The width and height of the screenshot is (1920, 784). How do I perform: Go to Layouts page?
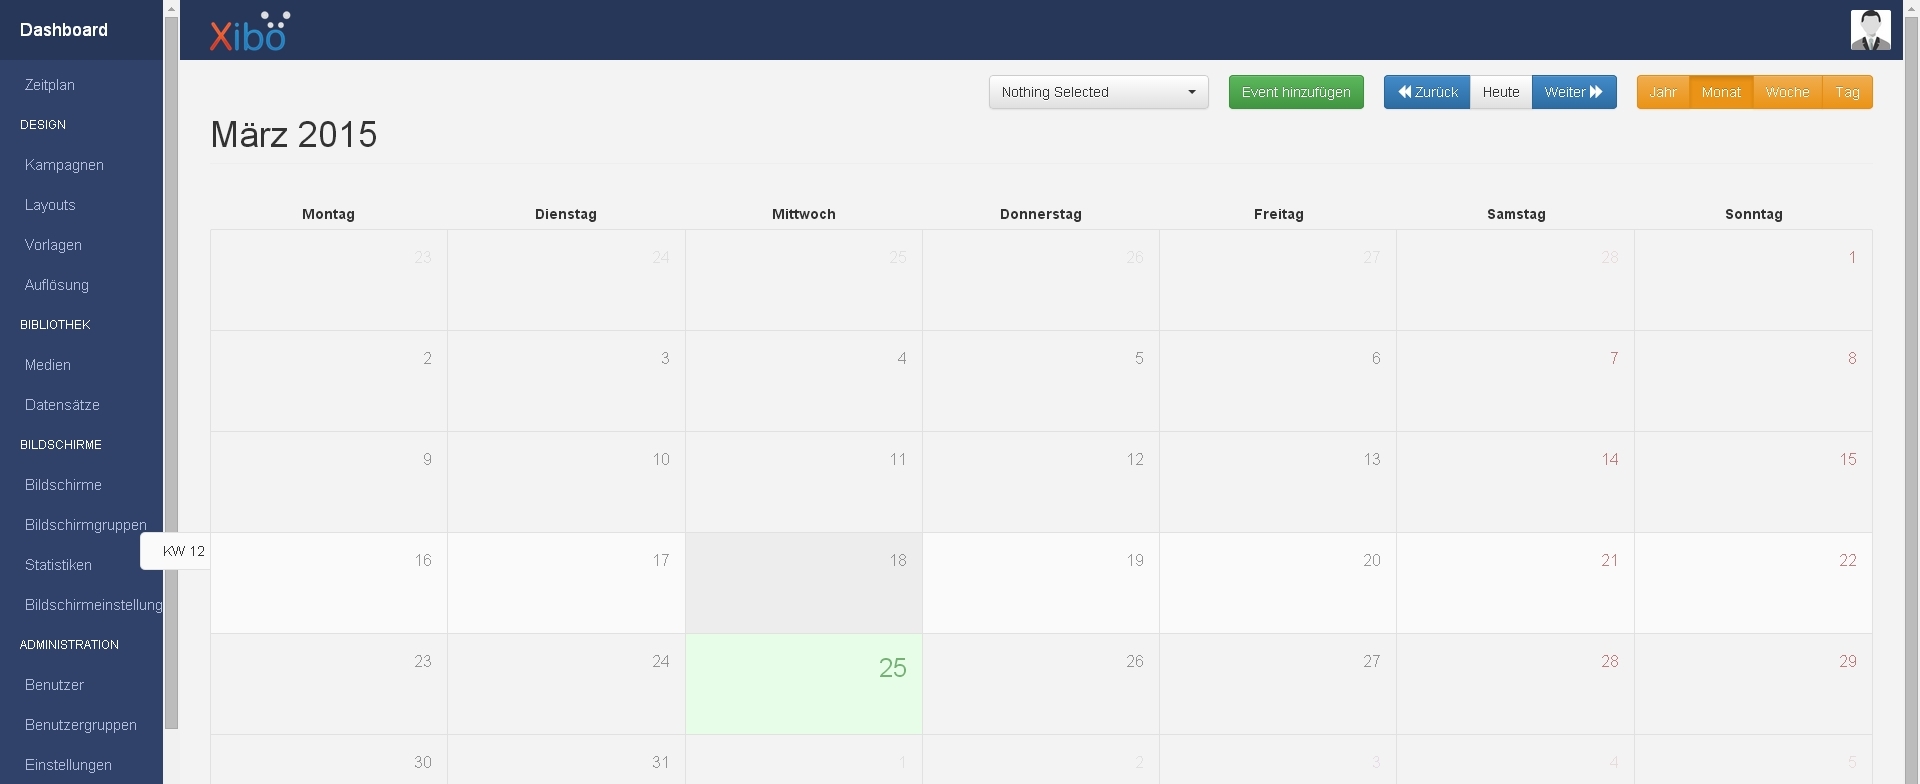tap(50, 205)
